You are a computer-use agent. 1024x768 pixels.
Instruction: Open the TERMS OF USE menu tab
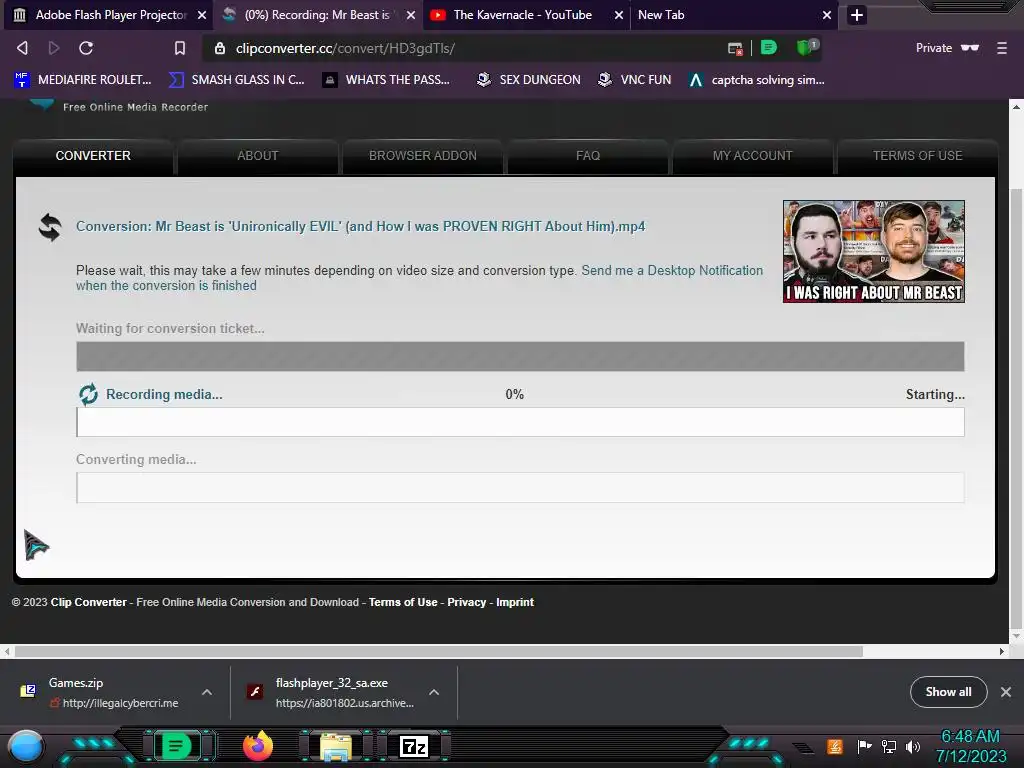coord(918,155)
